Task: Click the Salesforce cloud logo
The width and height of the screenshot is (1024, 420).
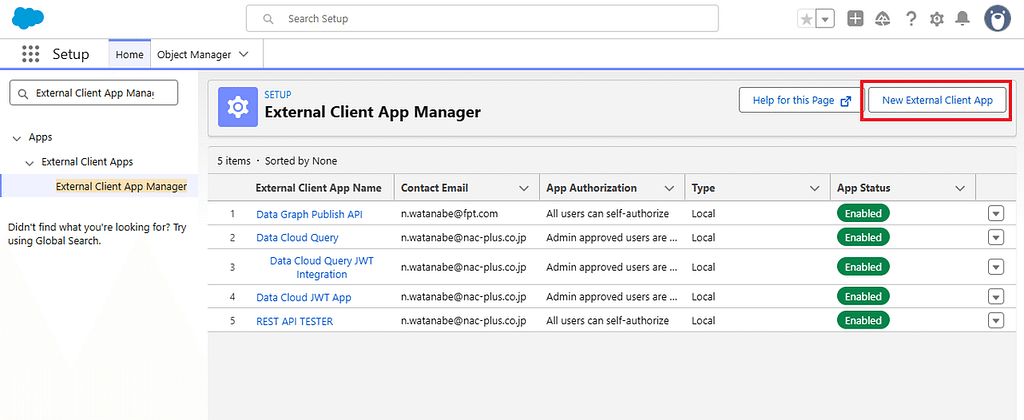Action: [x=28, y=18]
